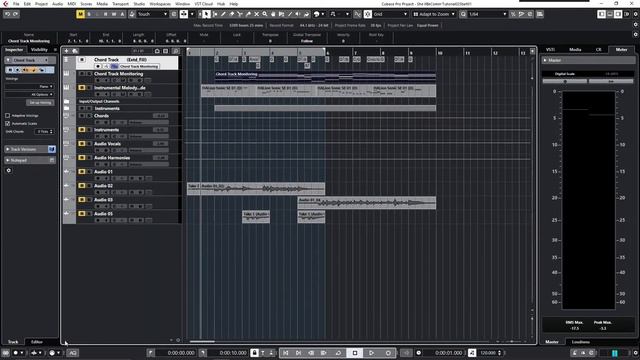
Task: Enable the Adaptive Voicings checkbox
Action: [x=8, y=116]
